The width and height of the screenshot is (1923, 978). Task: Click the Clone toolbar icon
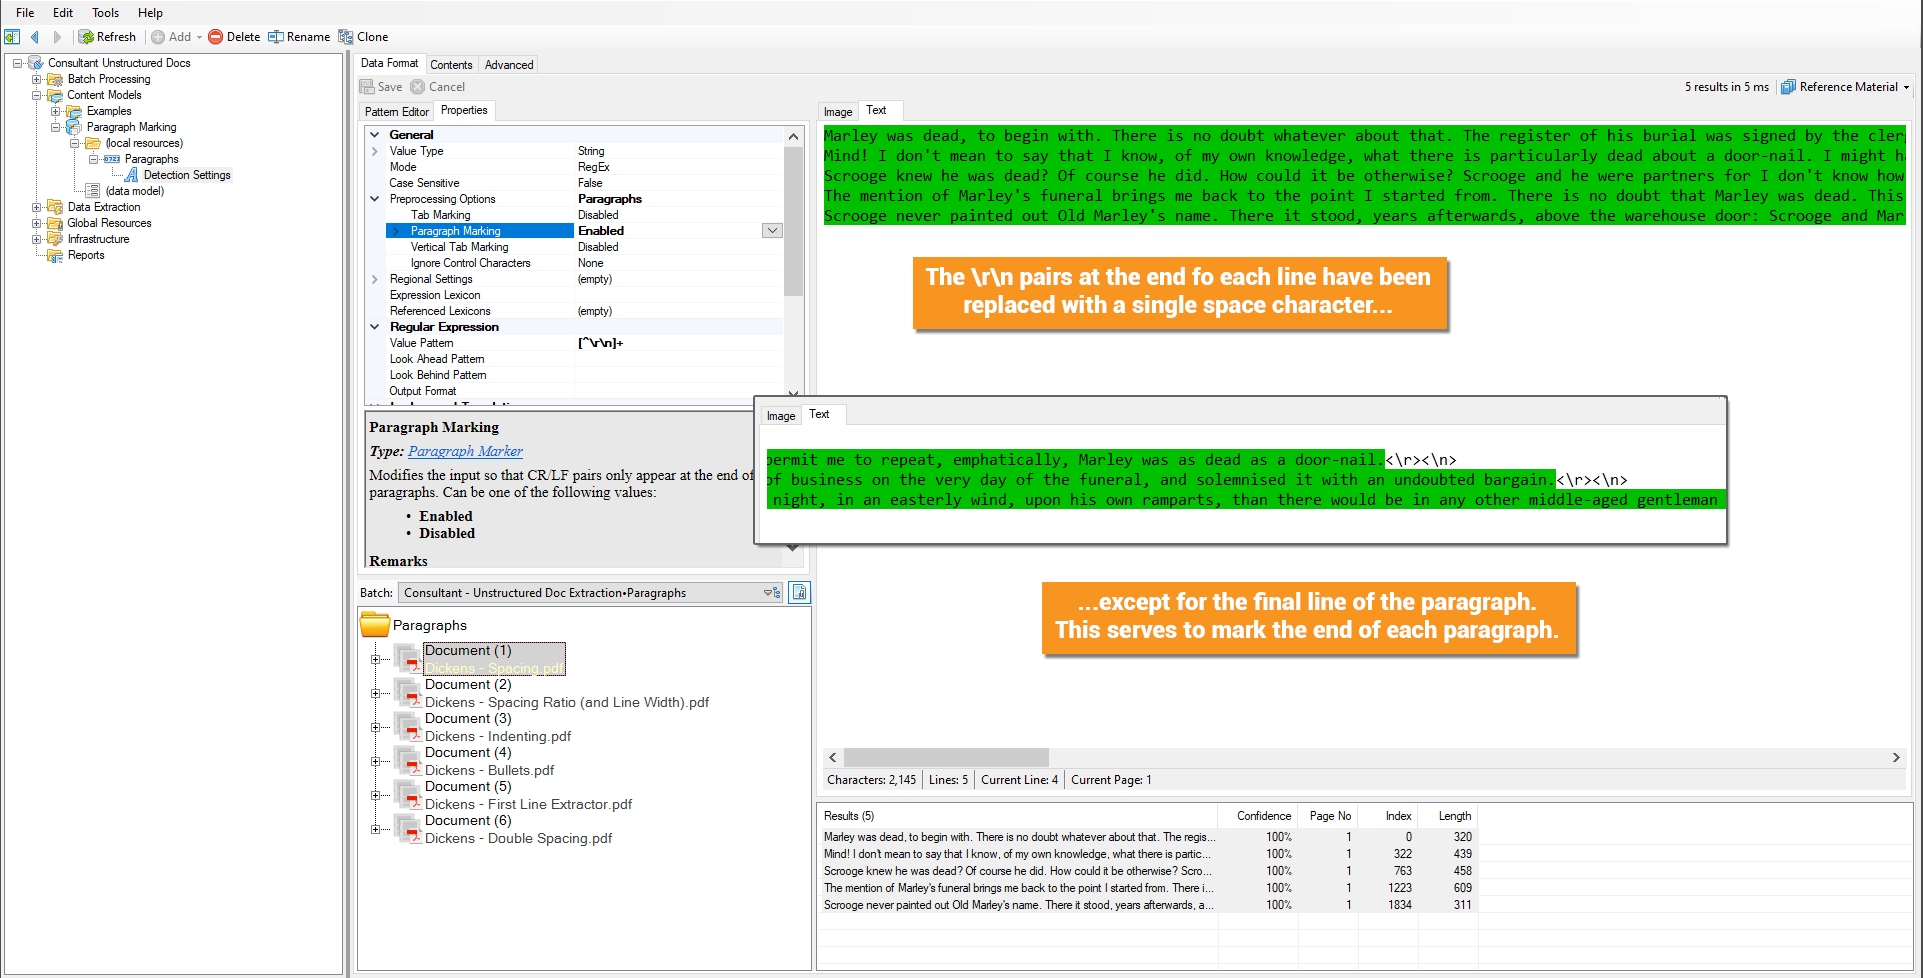point(346,37)
